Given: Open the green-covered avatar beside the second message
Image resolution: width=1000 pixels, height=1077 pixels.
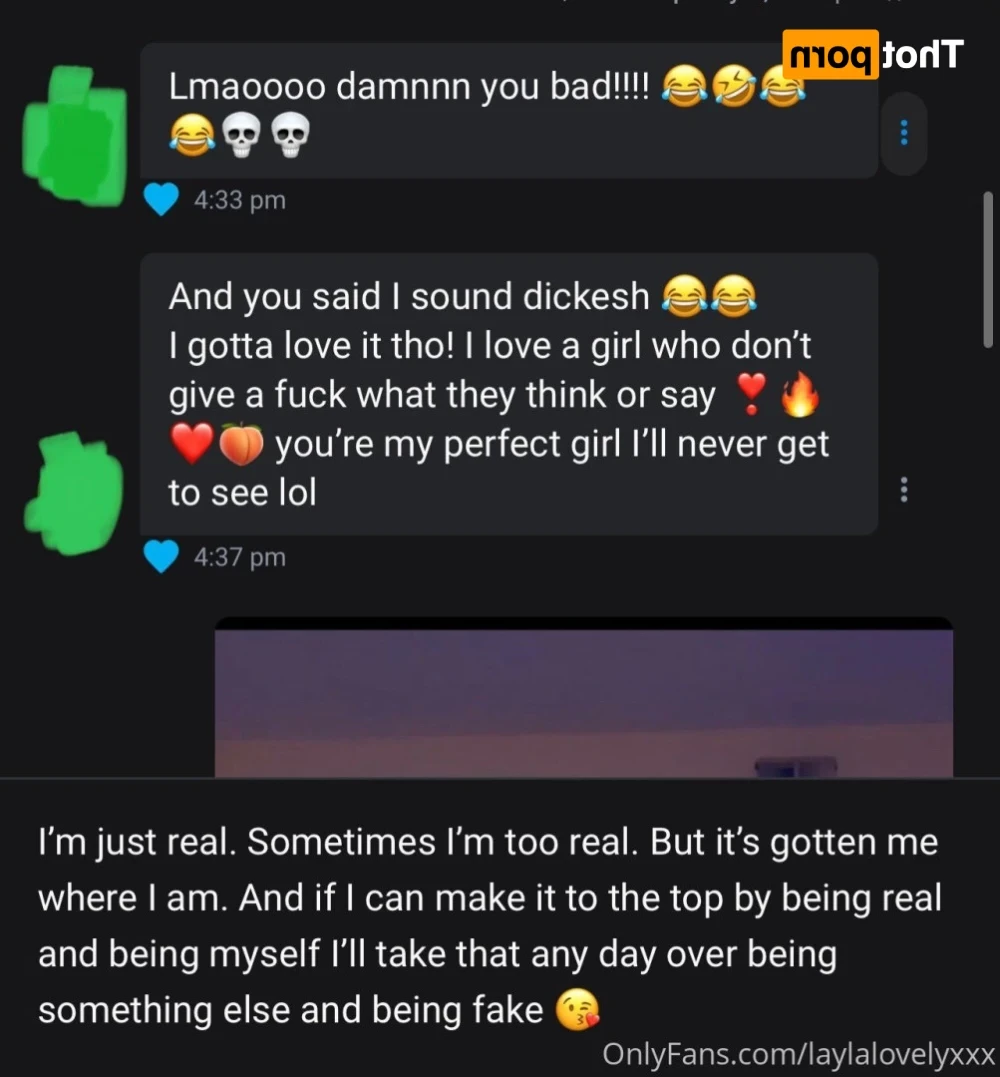Looking at the screenshot, I should coord(74,493).
